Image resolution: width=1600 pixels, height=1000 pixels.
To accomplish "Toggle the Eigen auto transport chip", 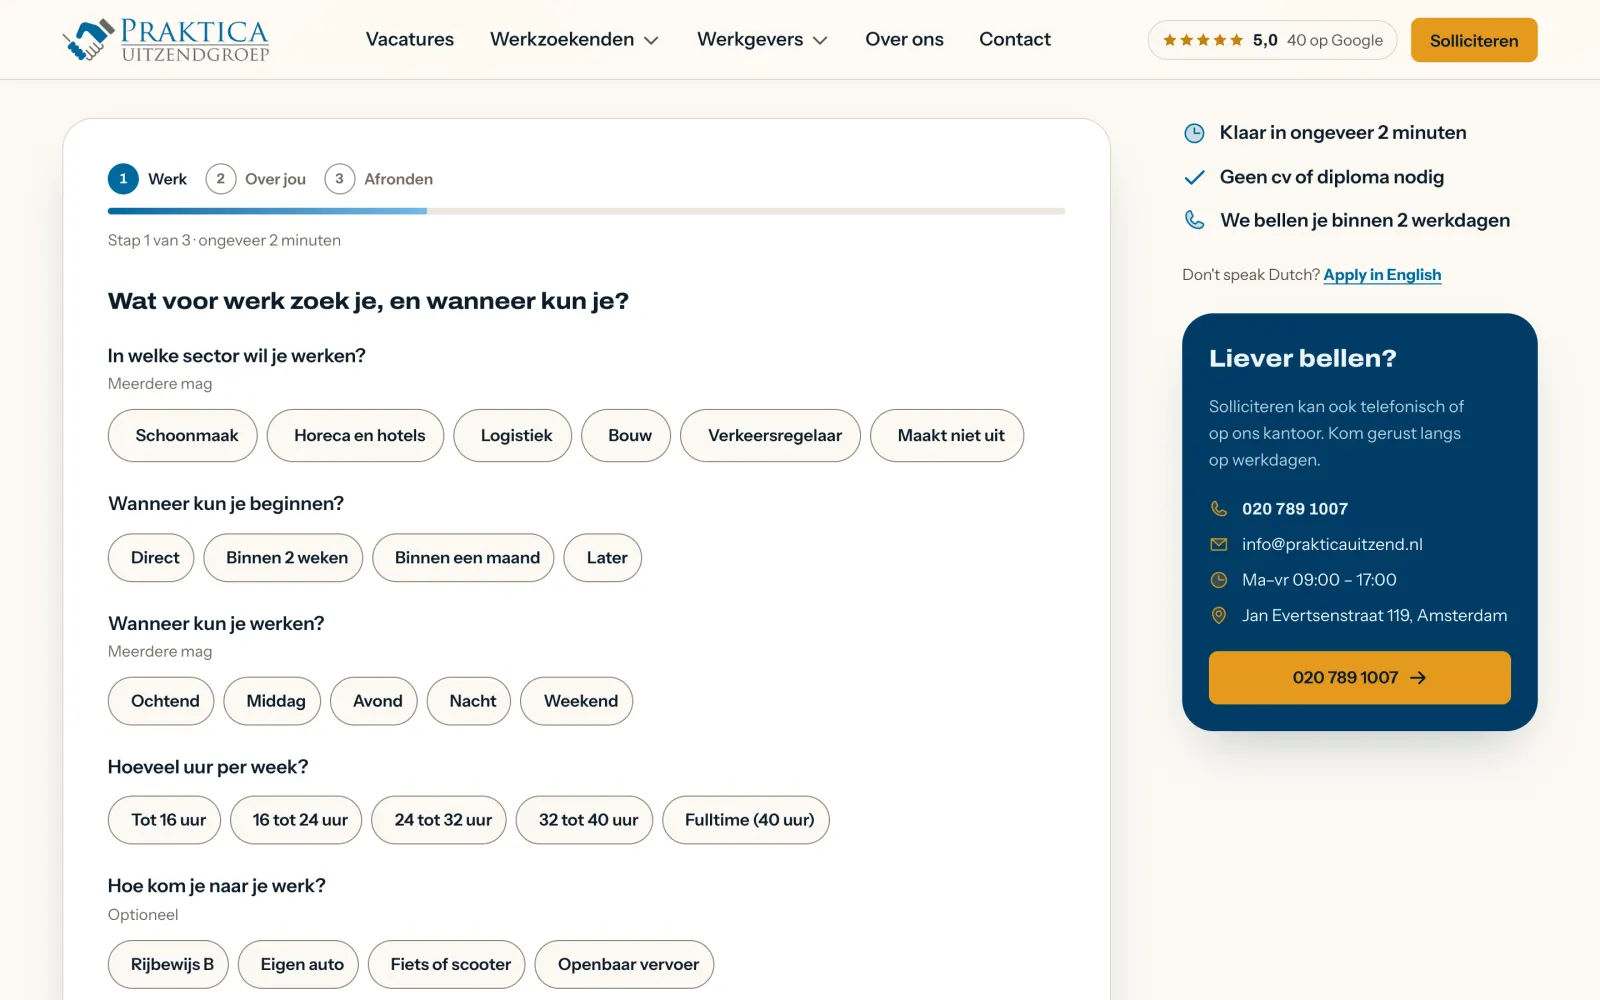I will (x=298, y=965).
